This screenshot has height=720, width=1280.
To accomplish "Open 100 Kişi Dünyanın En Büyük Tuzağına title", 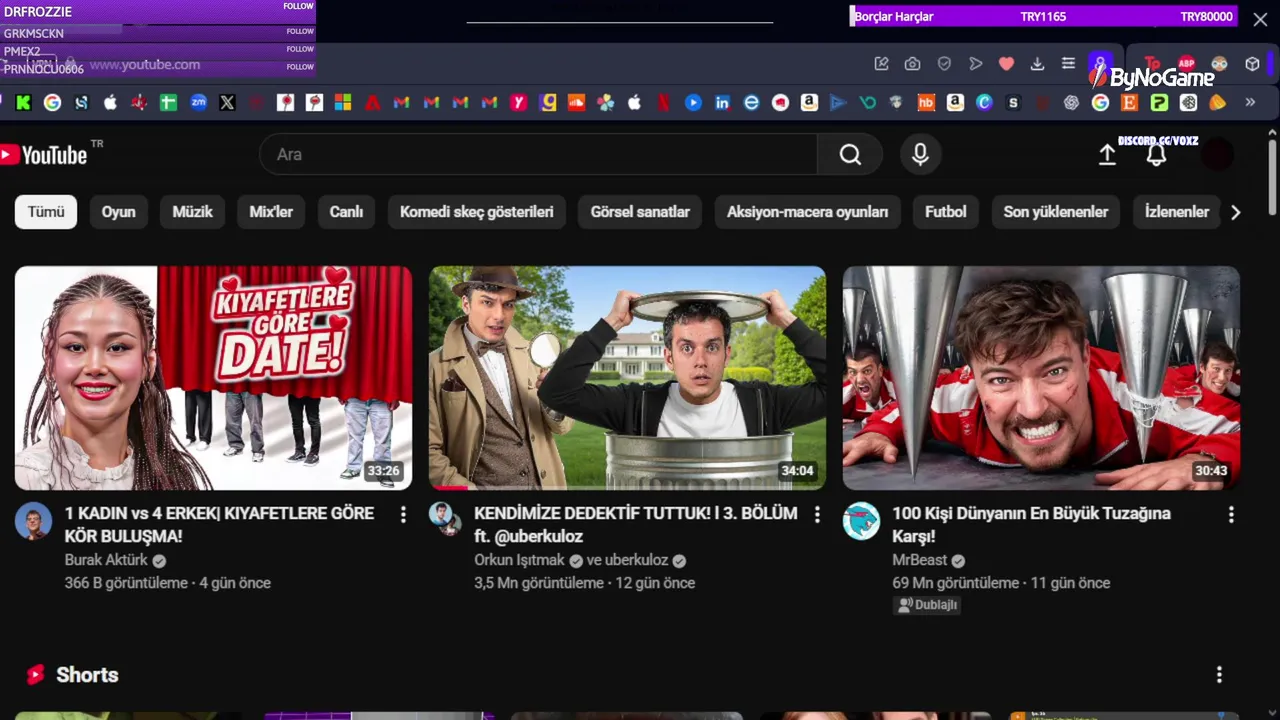I will click(x=1031, y=524).
